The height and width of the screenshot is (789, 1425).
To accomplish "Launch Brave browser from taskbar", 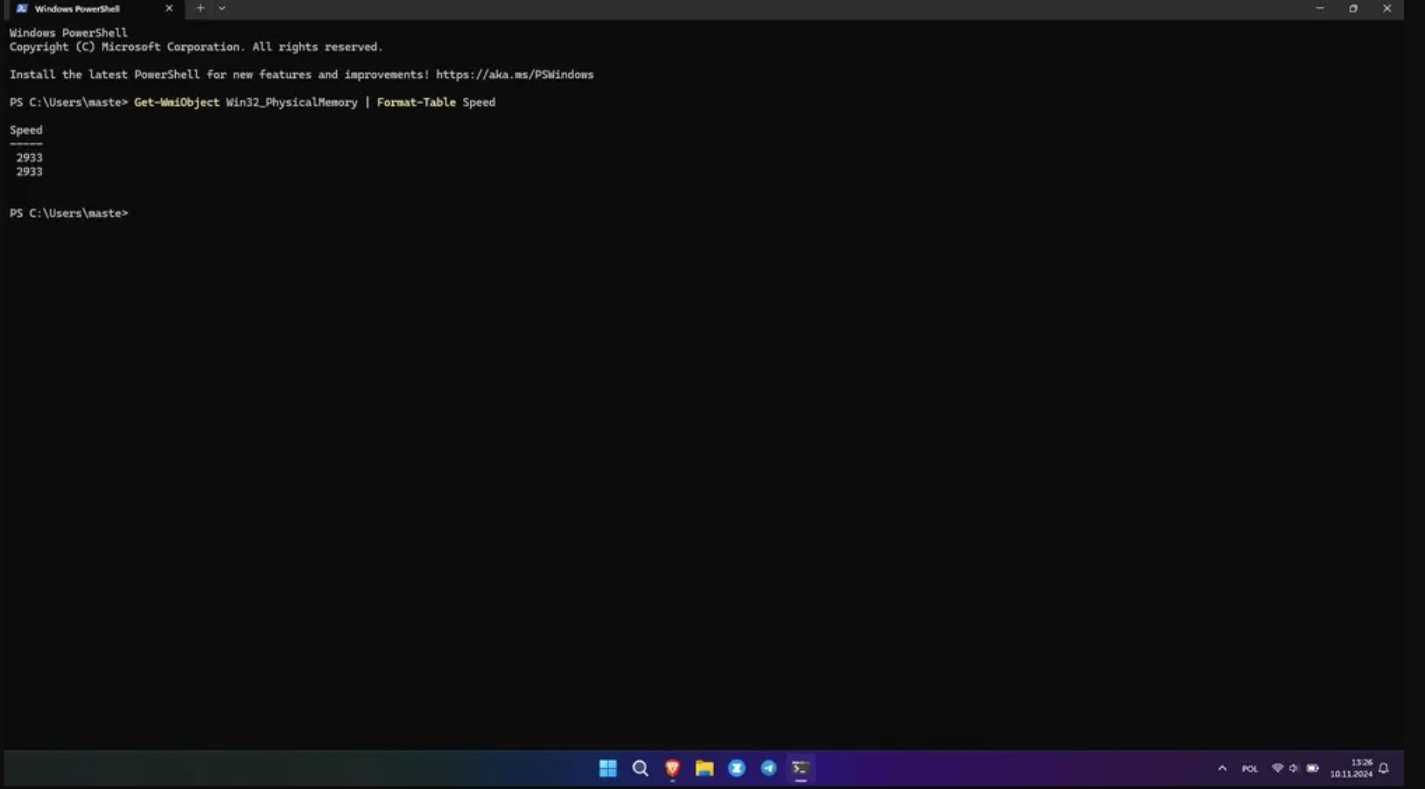I will [672, 768].
